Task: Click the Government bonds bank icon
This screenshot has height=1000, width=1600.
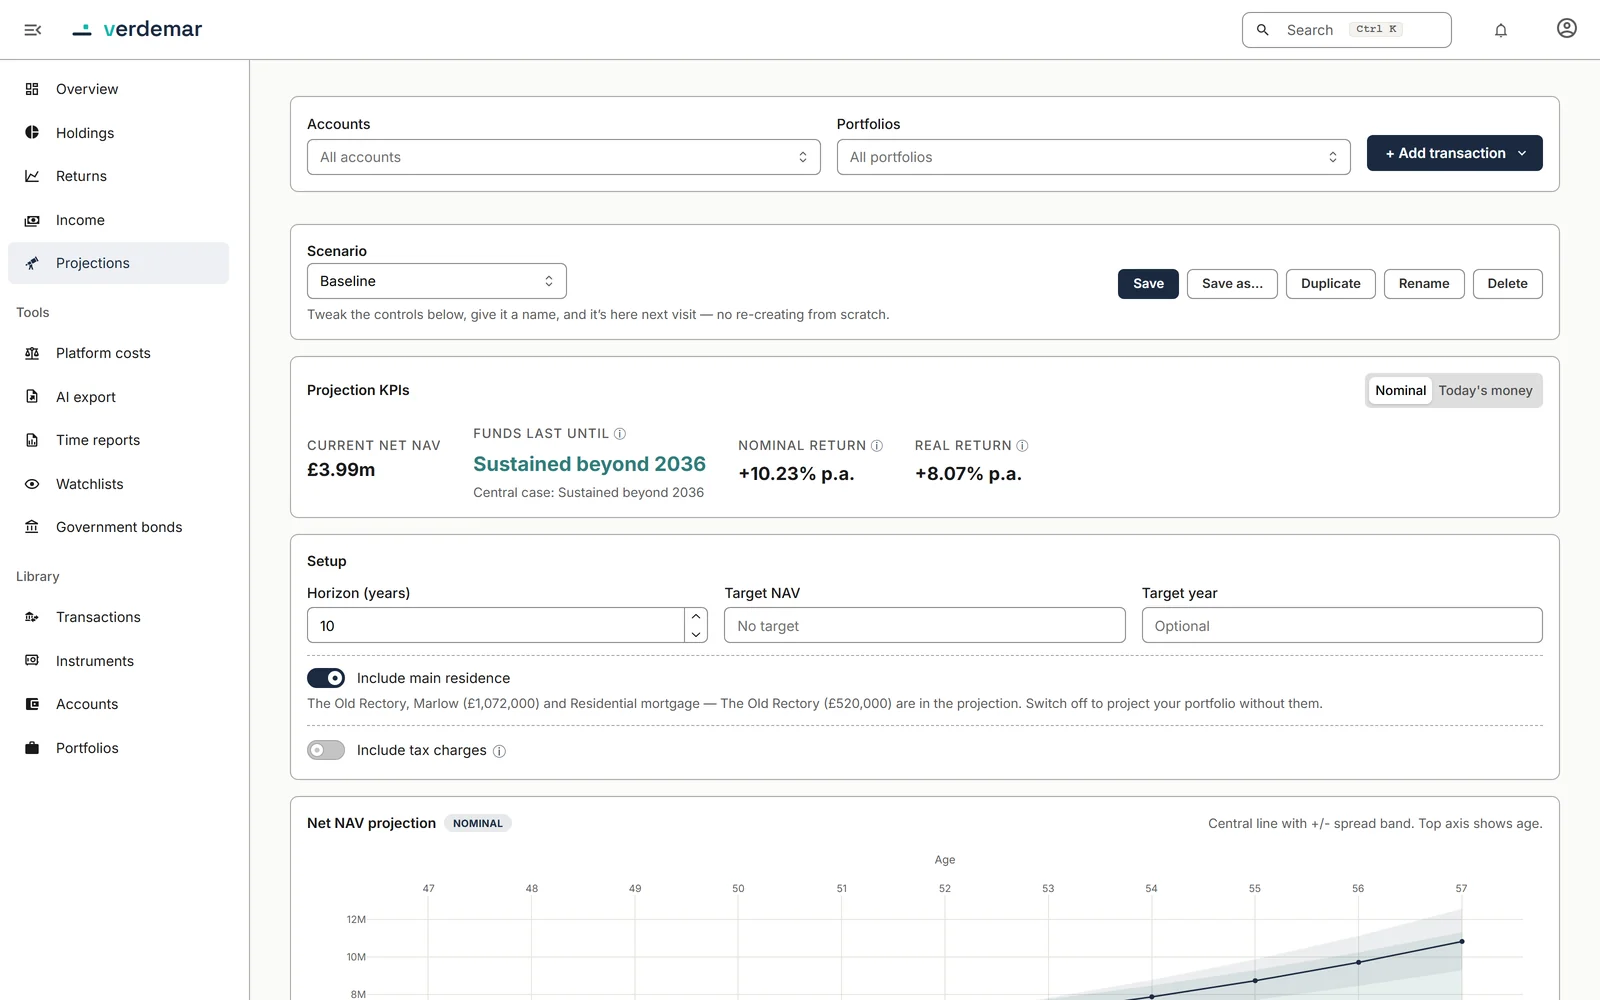Action: click(x=32, y=527)
